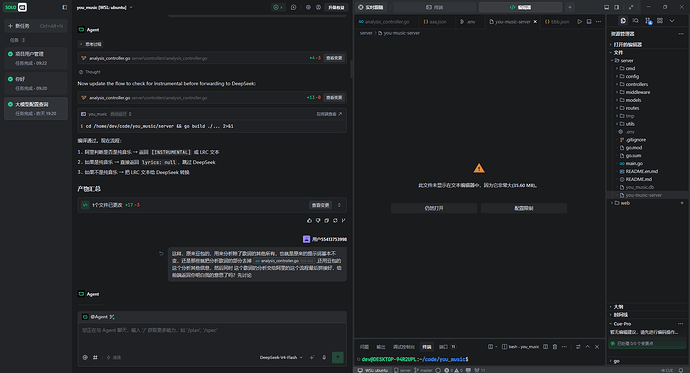
Task: Close the you-music-server tab
Action: click(535, 22)
